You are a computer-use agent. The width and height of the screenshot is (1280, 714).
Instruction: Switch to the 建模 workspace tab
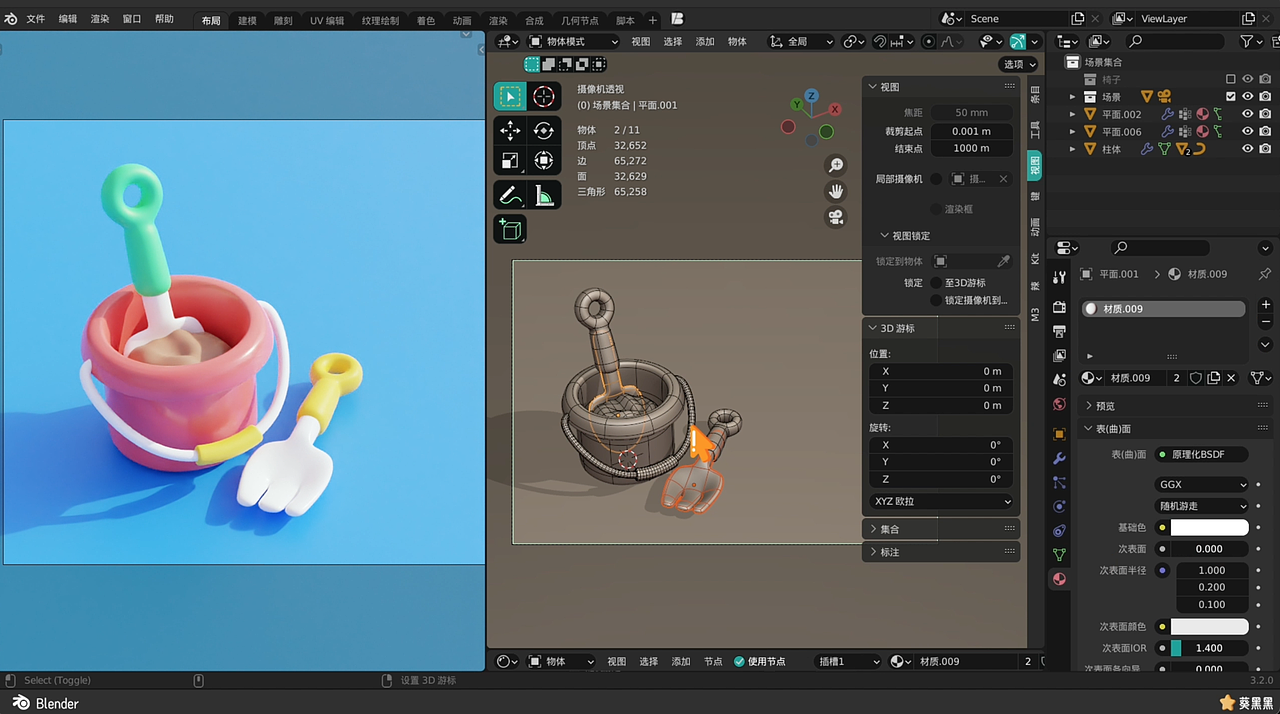[247, 20]
